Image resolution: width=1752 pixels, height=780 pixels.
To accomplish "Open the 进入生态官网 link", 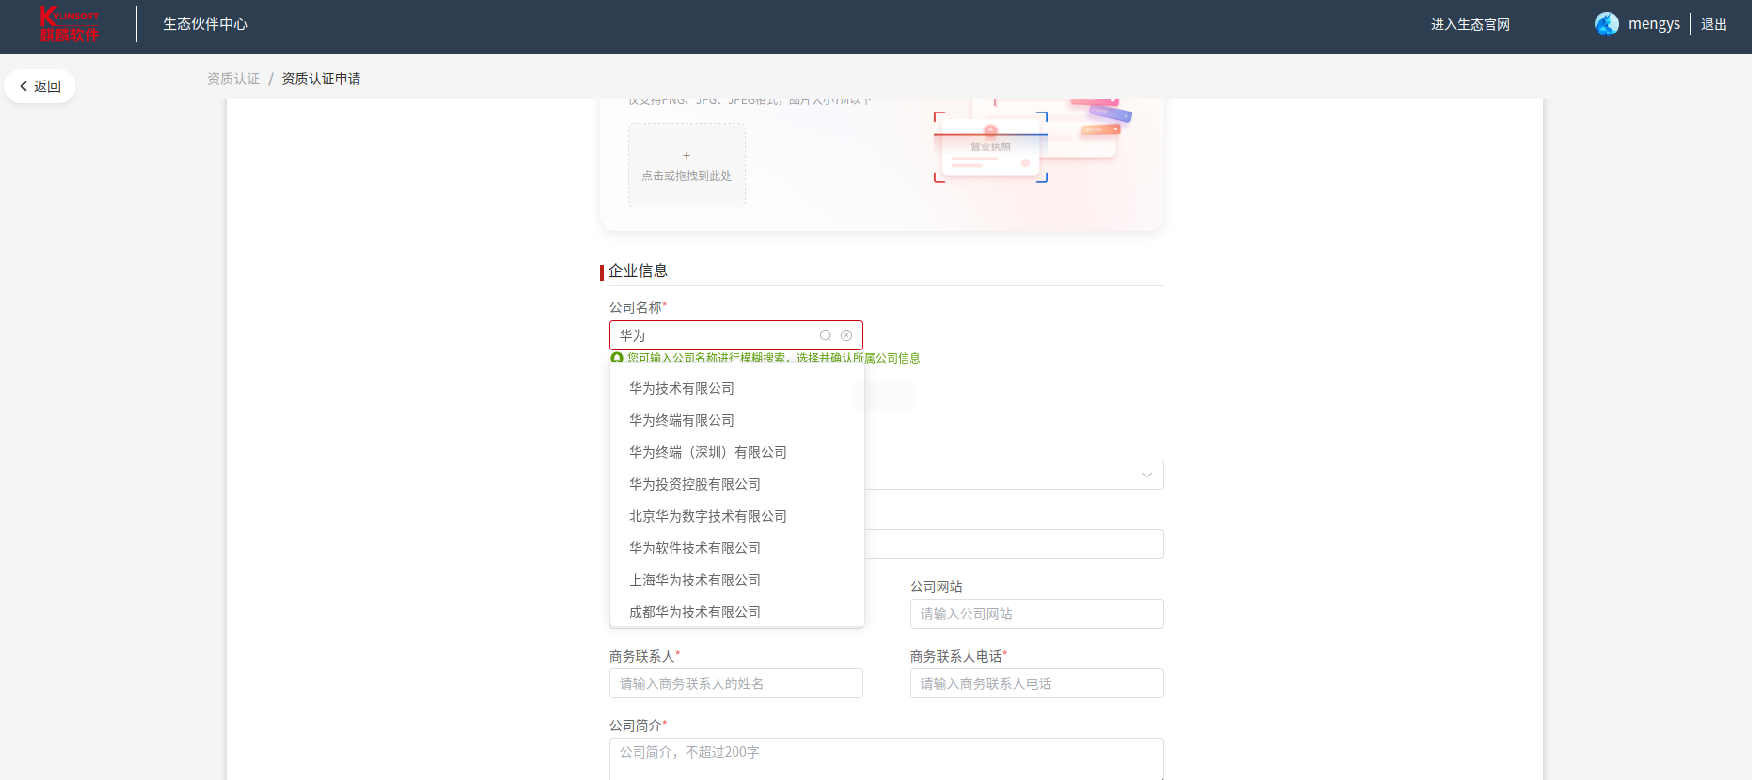I will [x=1469, y=24].
